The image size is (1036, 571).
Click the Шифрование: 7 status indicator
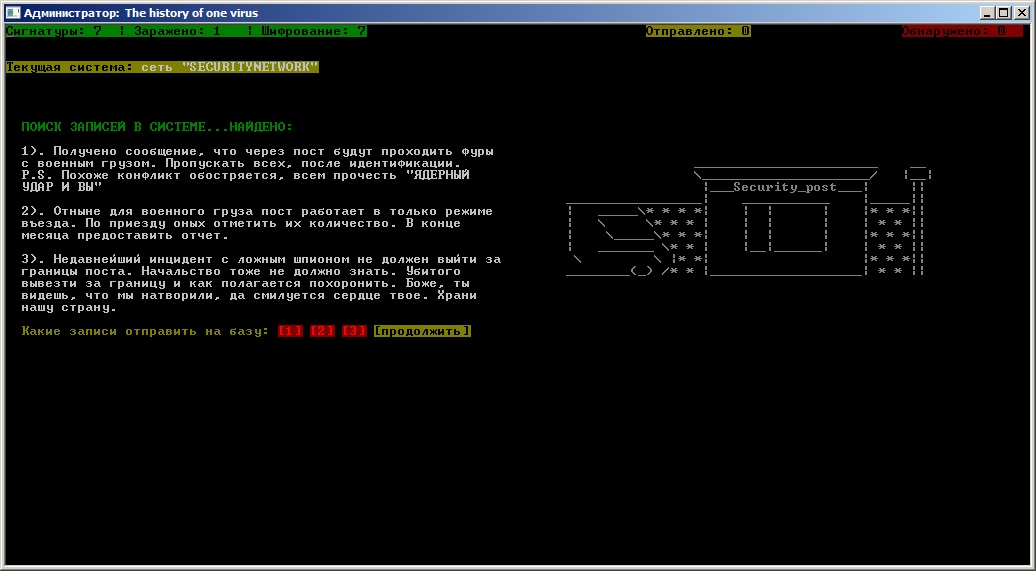tap(314, 31)
